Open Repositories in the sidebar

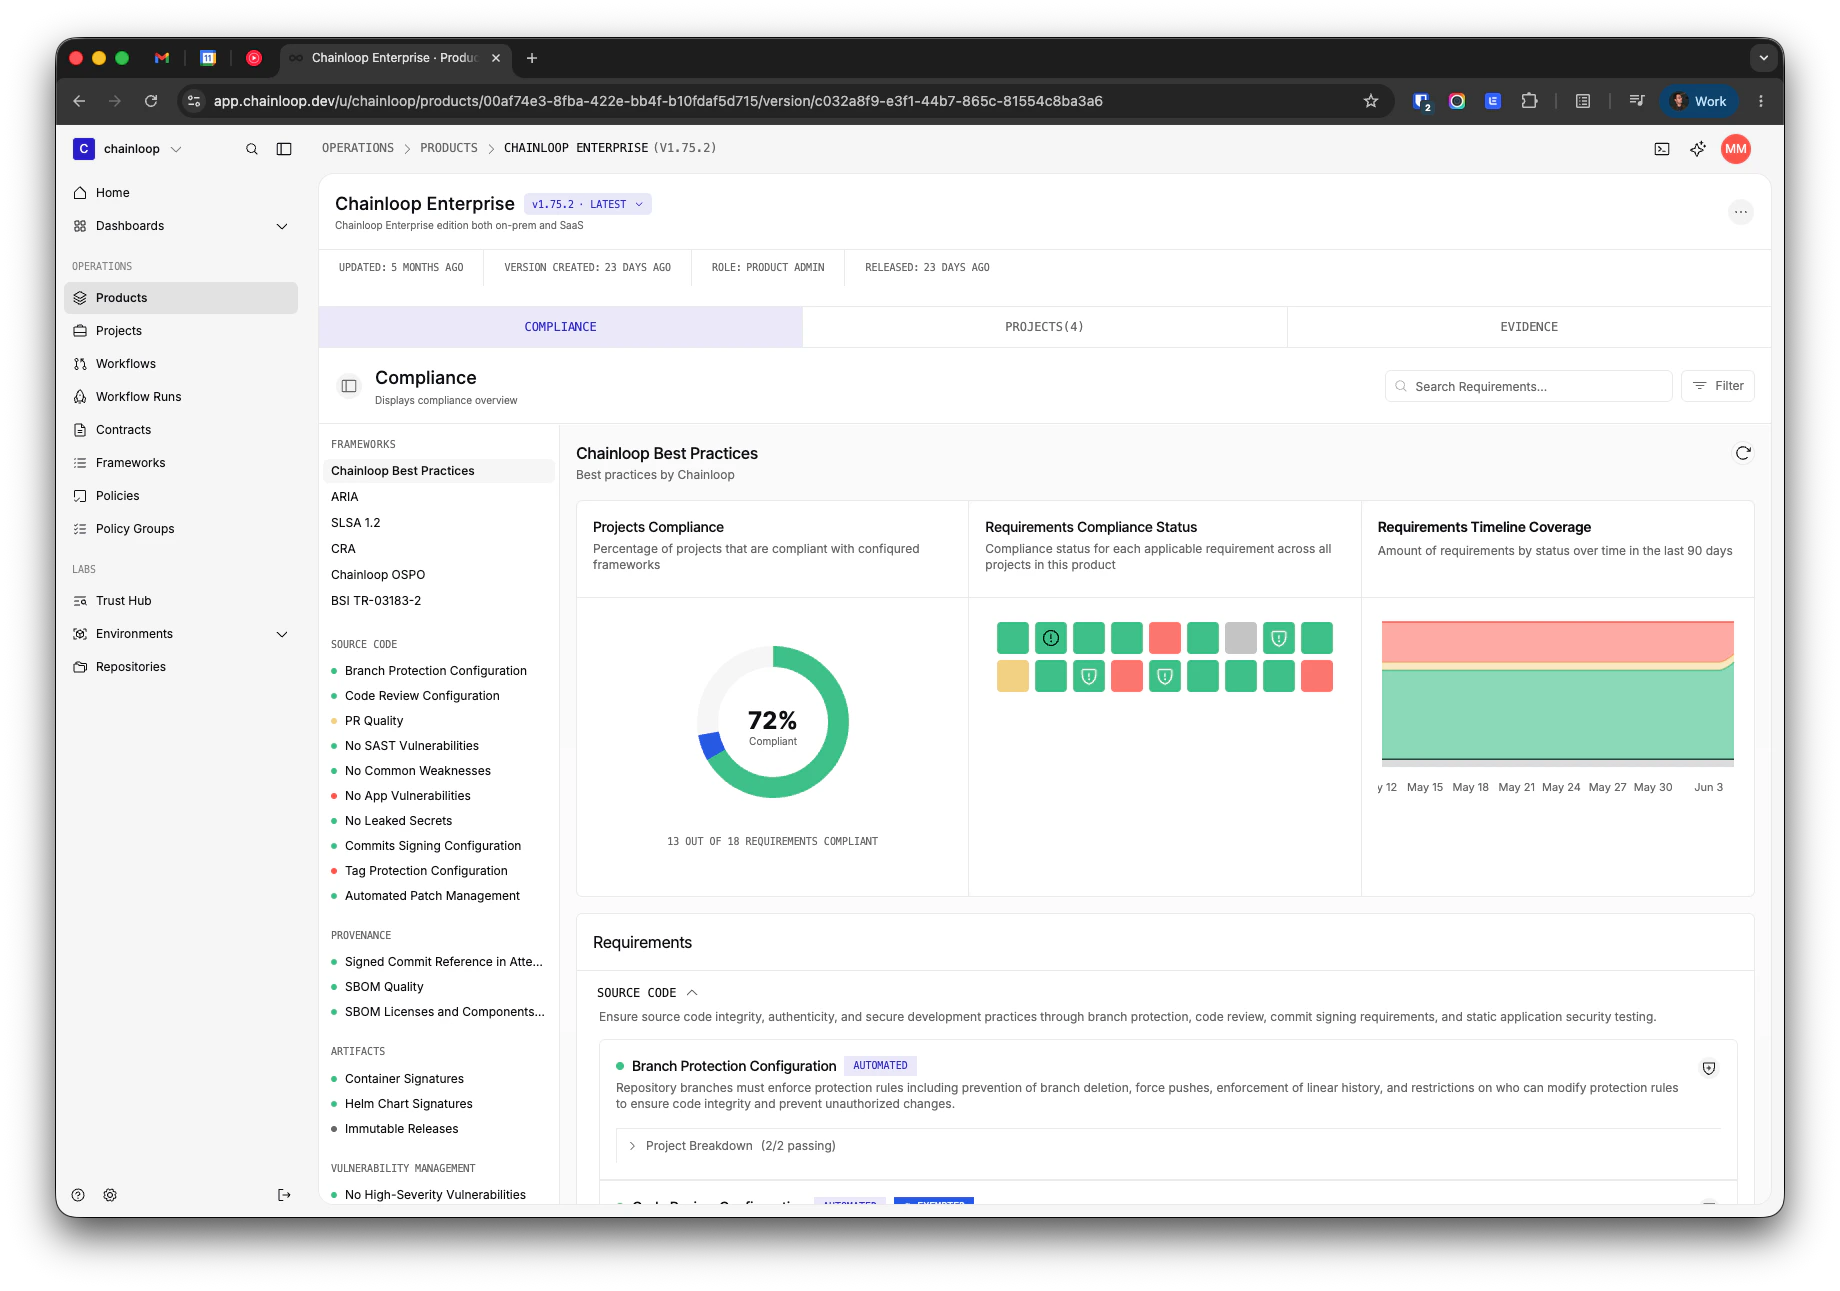pyautogui.click(x=181, y=667)
